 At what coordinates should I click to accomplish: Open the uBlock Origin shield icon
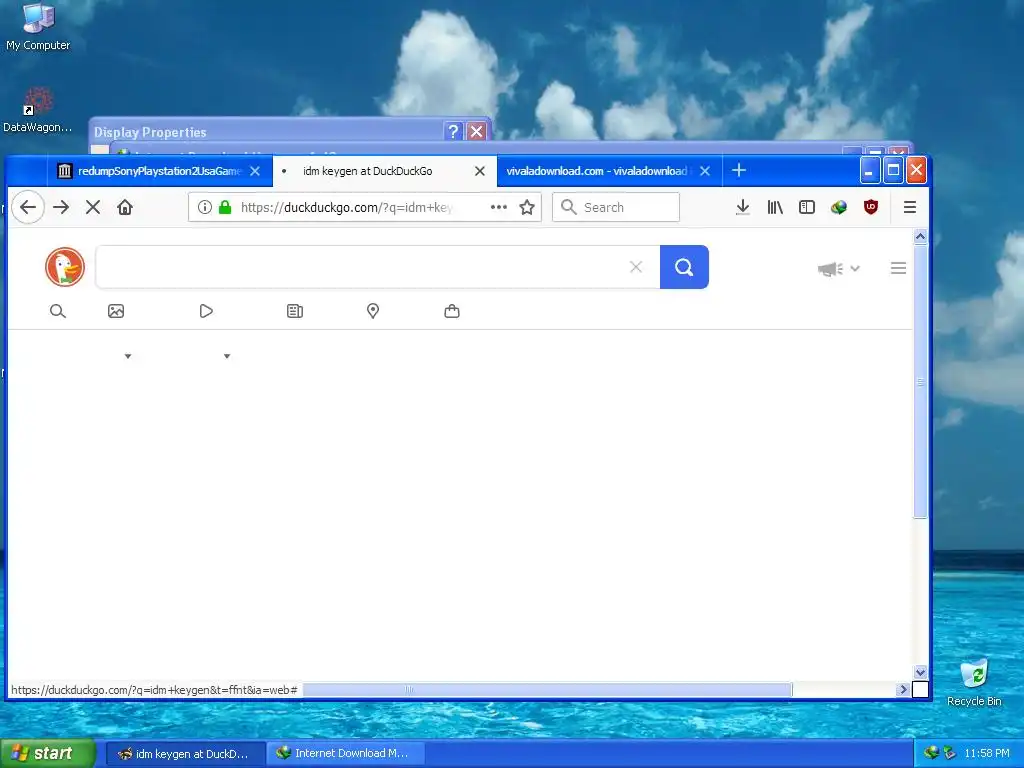[x=871, y=207]
